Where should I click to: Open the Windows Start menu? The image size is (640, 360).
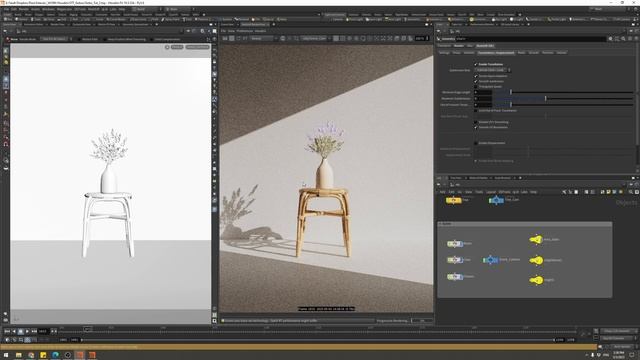pos(6,355)
